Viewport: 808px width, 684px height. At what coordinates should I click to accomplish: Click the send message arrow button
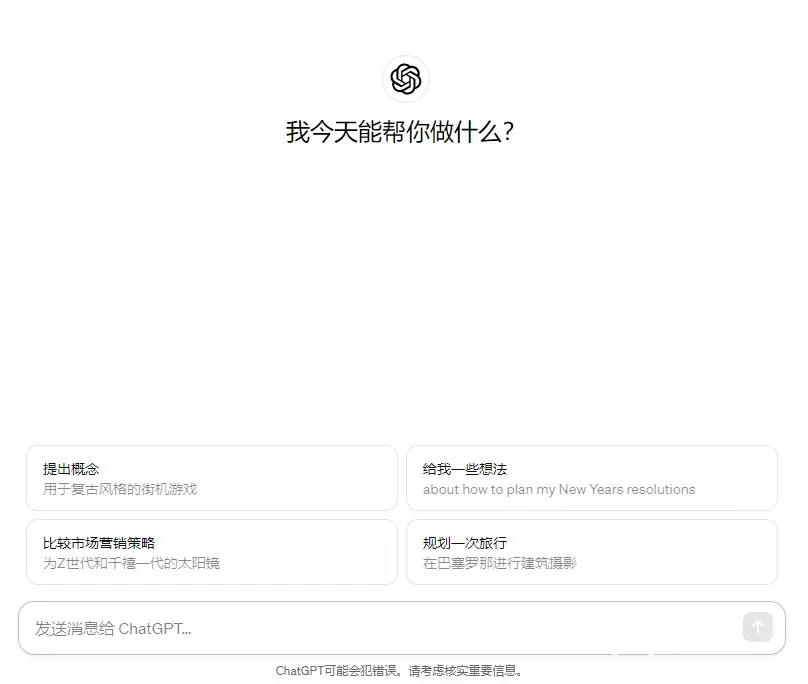(x=758, y=627)
